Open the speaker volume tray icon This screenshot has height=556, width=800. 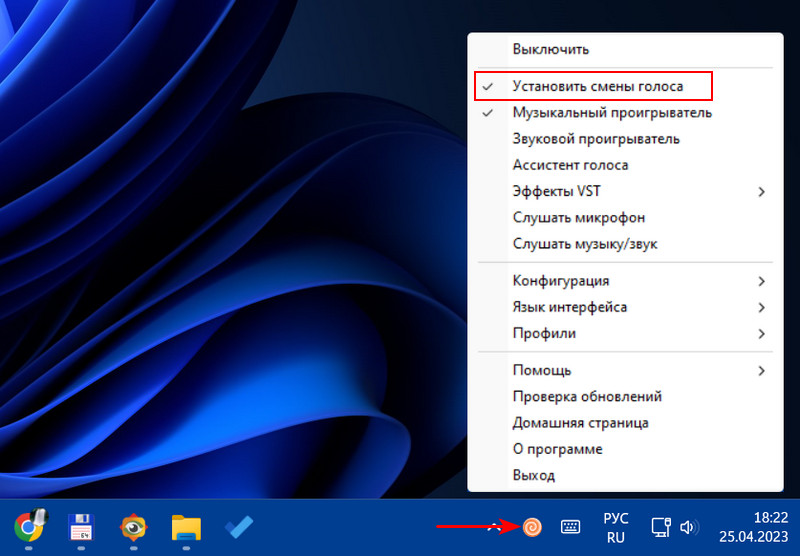pos(690,527)
